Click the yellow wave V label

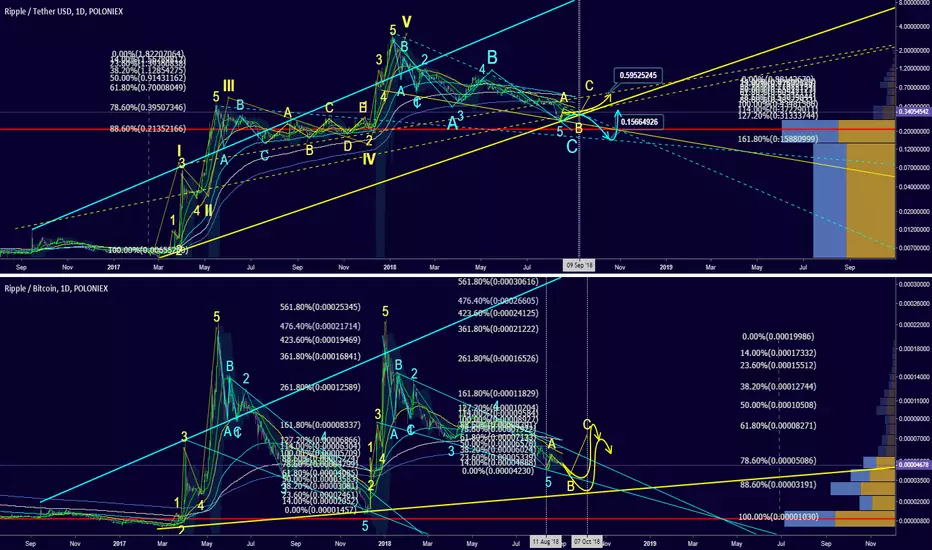coord(407,22)
